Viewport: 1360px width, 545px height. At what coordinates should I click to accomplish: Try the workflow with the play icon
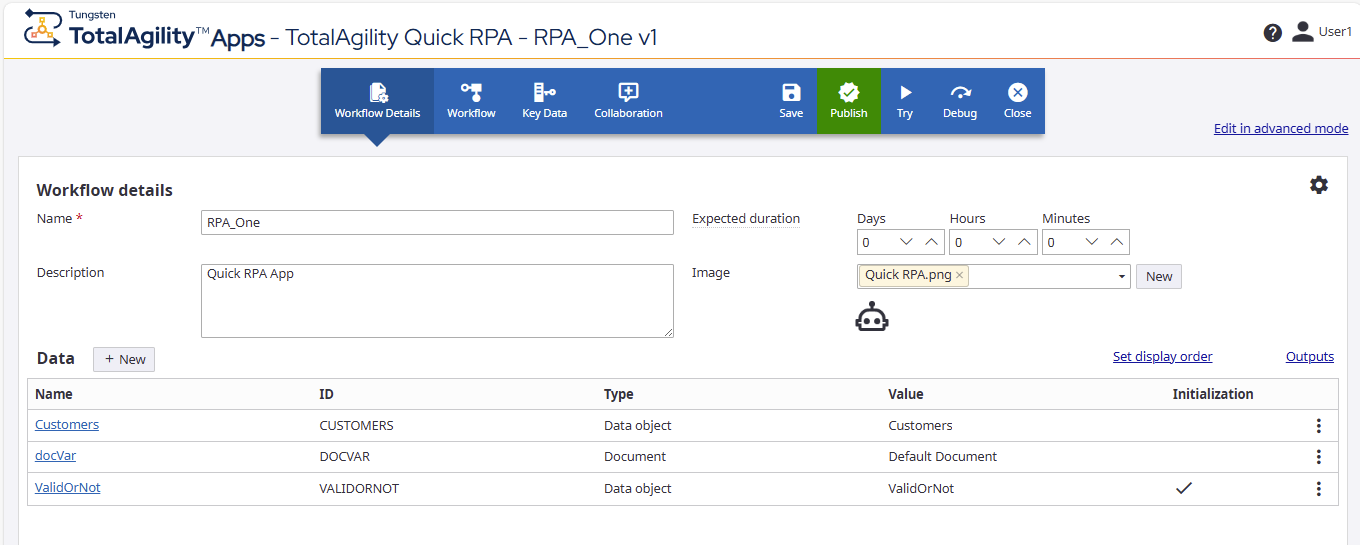pyautogui.click(x=905, y=101)
